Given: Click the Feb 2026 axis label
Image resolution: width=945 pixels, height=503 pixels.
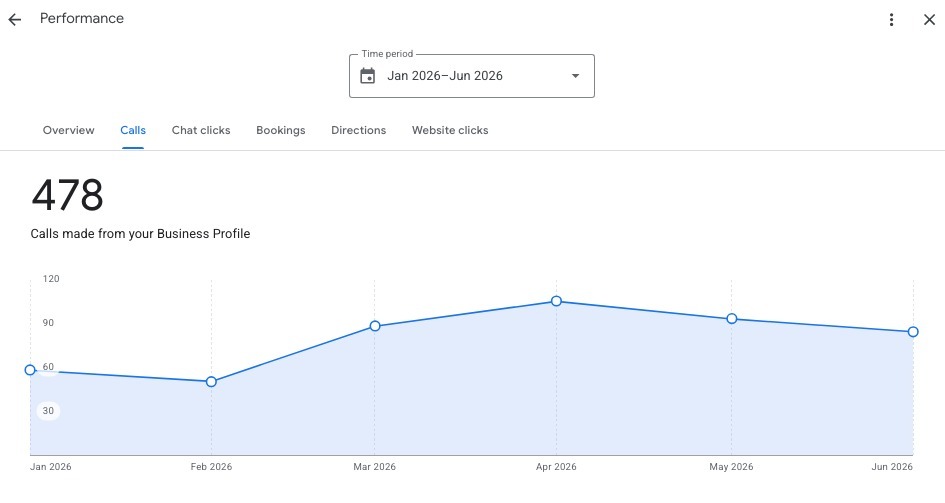Looking at the screenshot, I should [x=211, y=467].
